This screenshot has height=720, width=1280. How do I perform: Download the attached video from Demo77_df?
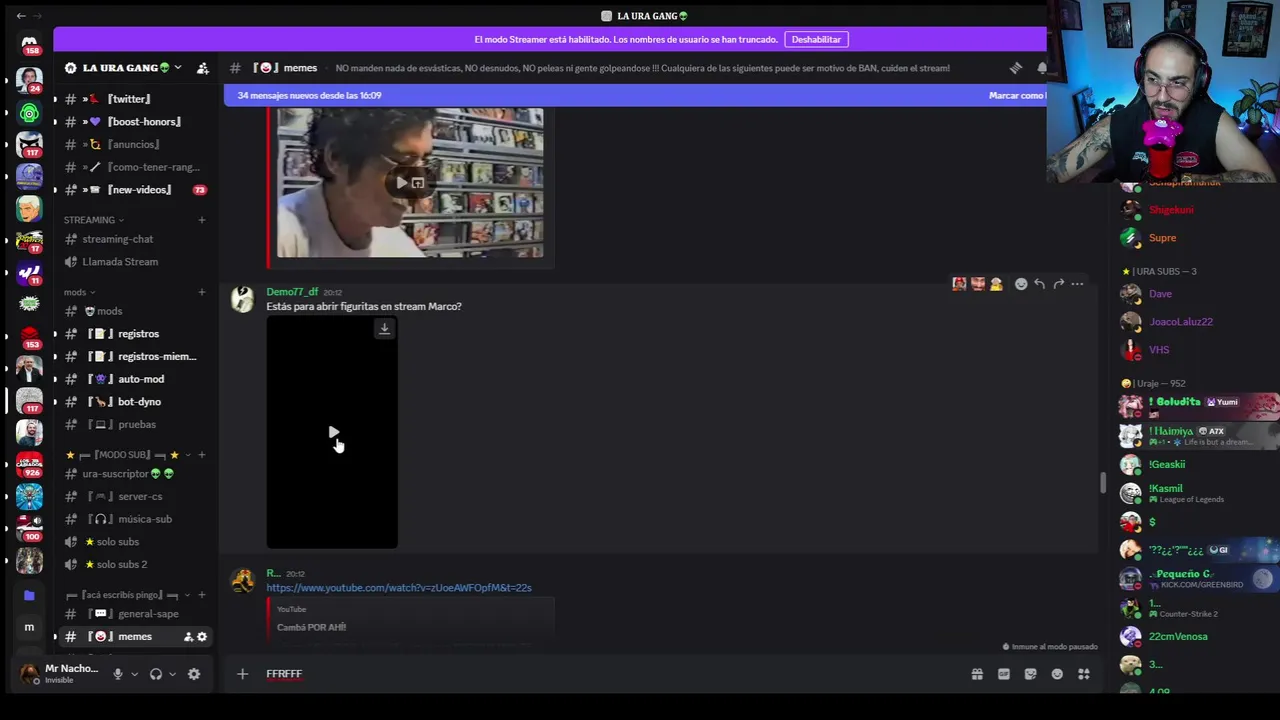pos(384,329)
